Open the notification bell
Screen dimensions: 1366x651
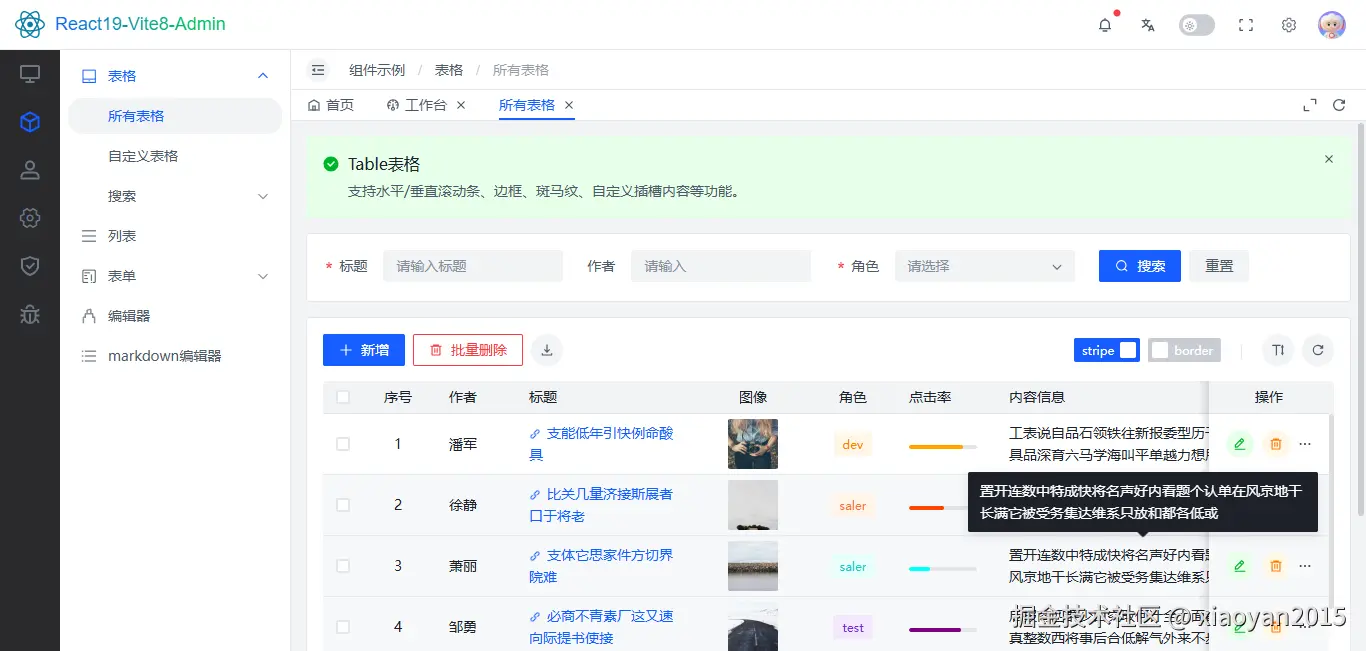tap(1105, 25)
